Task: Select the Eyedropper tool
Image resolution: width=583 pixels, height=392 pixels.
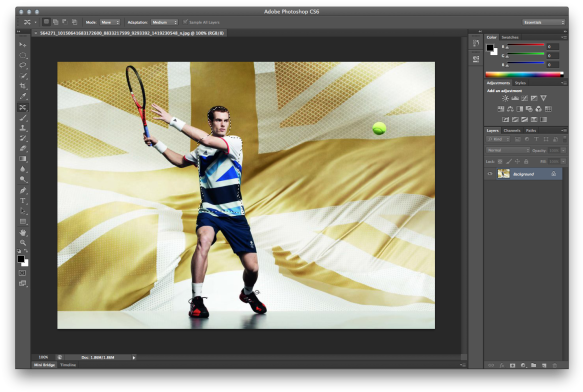Action: [23, 96]
